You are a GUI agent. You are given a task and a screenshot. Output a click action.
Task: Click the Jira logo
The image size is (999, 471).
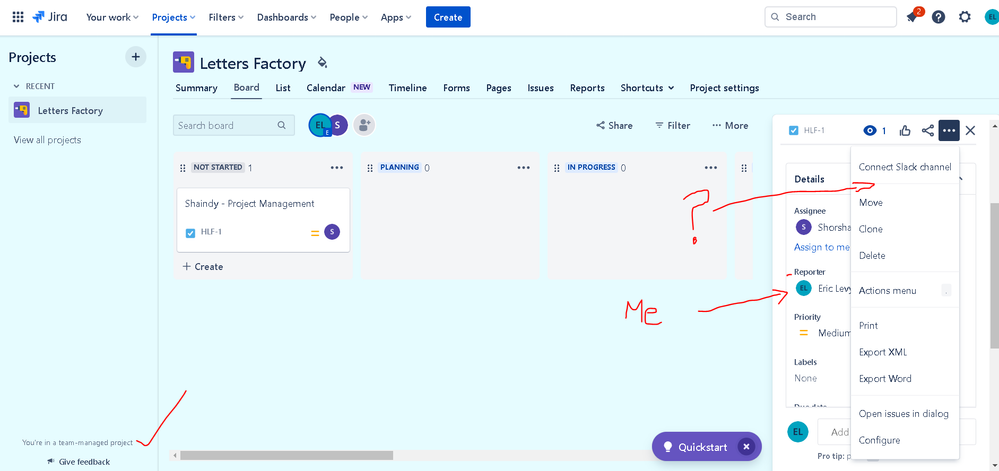pyautogui.click(x=50, y=17)
